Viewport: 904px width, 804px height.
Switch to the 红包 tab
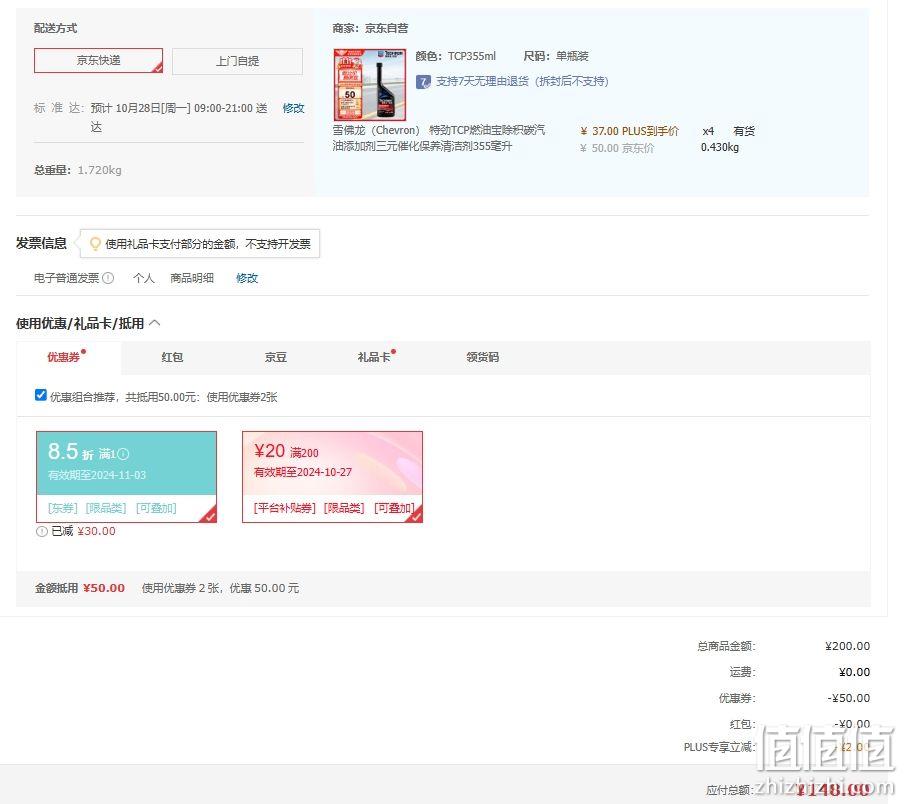[x=172, y=357]
